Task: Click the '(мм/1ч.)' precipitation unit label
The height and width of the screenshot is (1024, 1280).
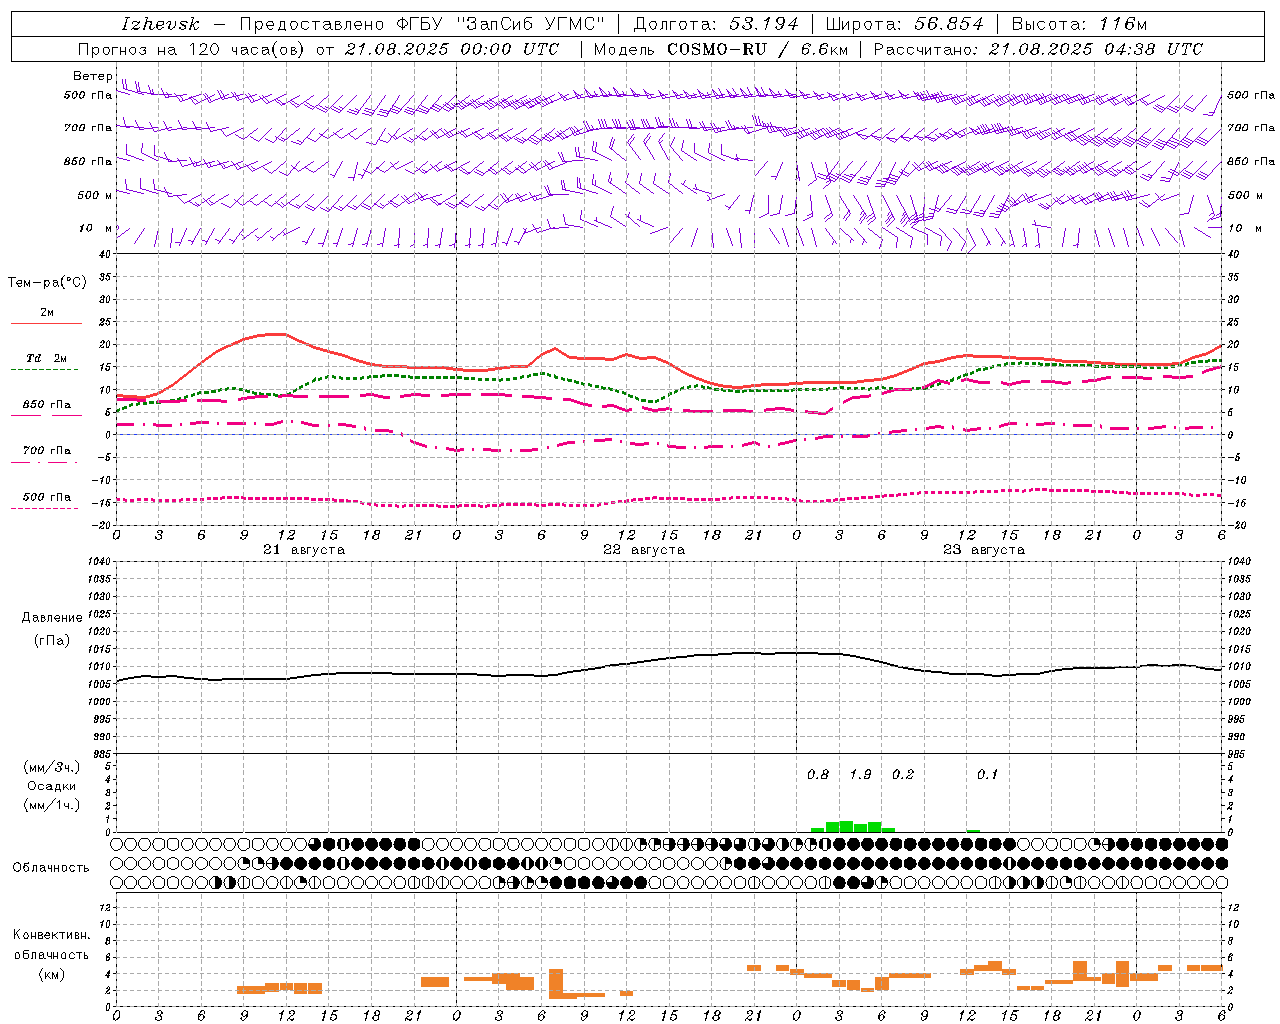Action: click(52, 805)
